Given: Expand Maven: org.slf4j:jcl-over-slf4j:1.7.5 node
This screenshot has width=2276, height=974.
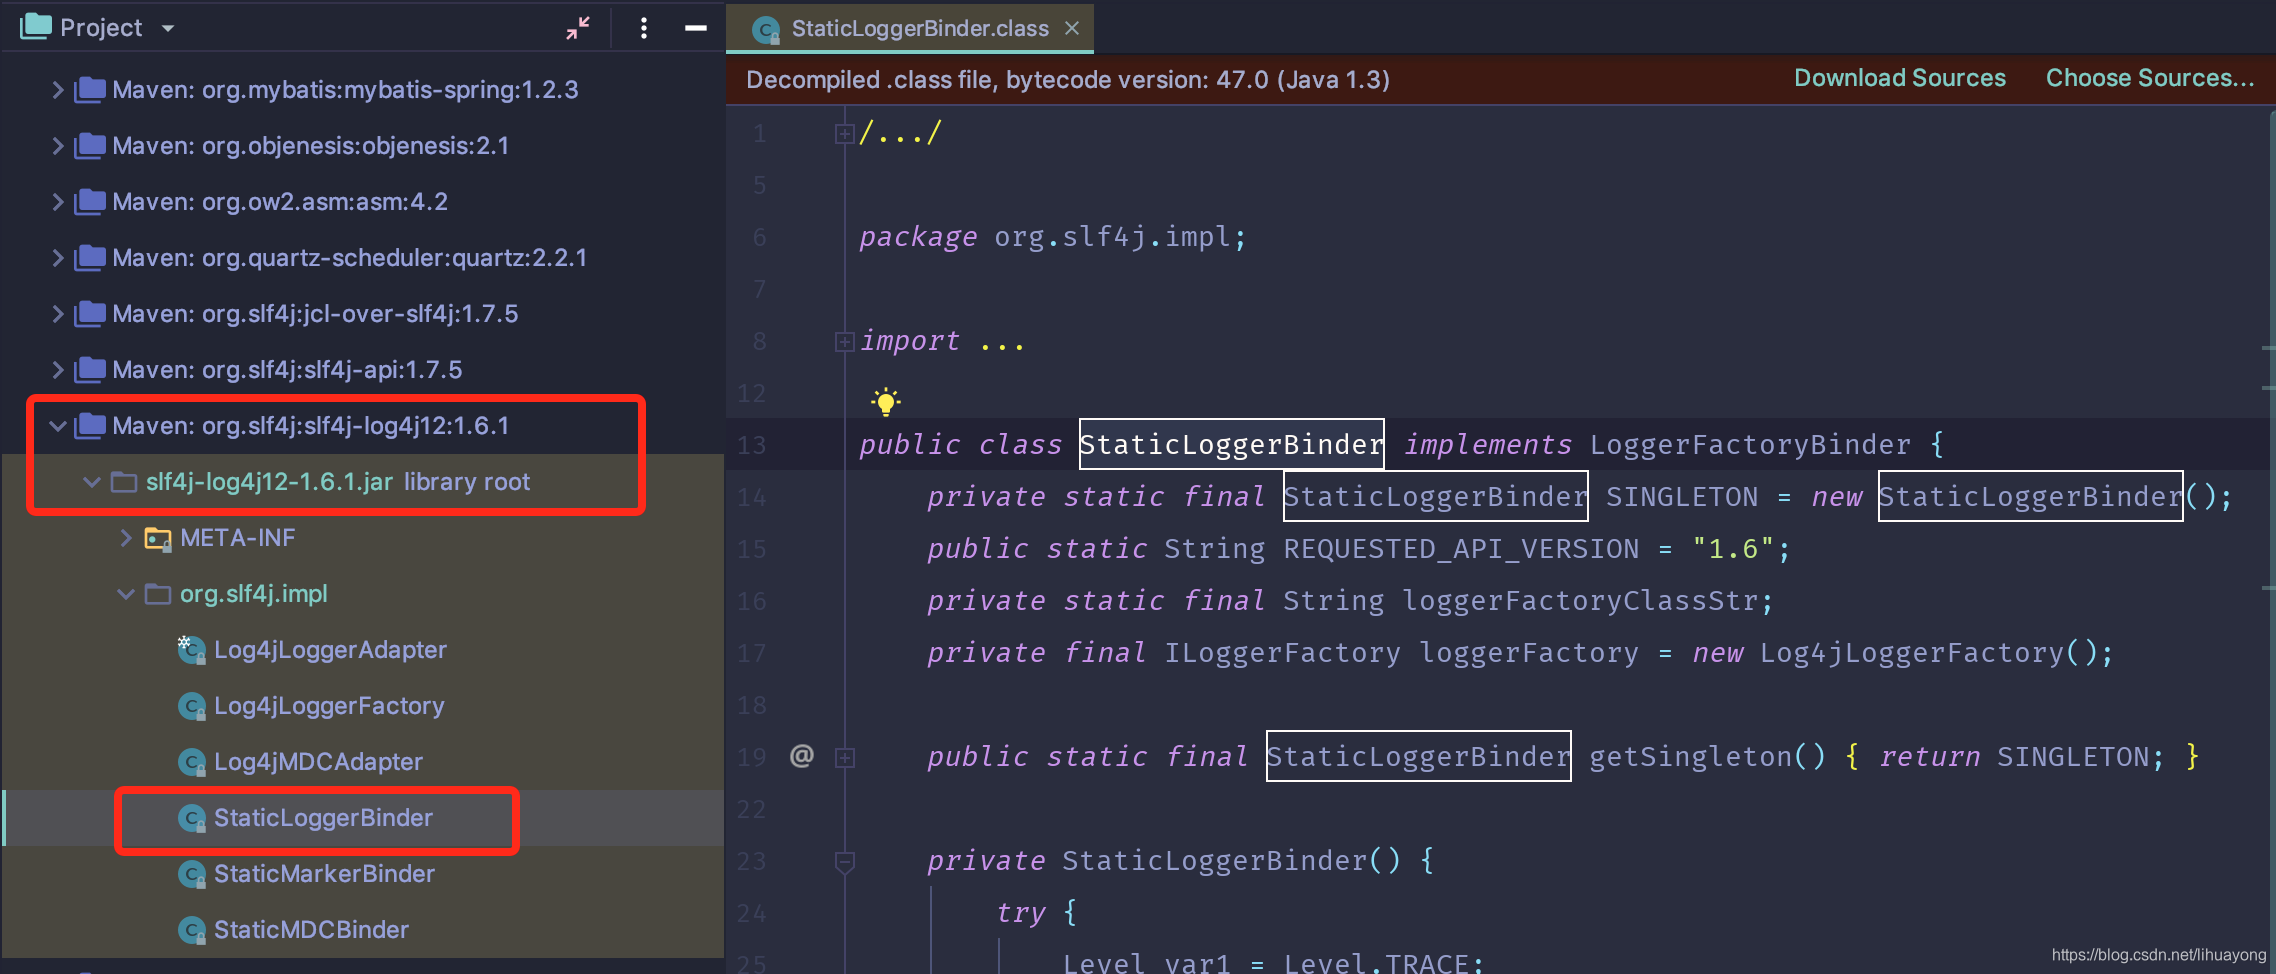Looking at the screenshot, I should 58,314.
